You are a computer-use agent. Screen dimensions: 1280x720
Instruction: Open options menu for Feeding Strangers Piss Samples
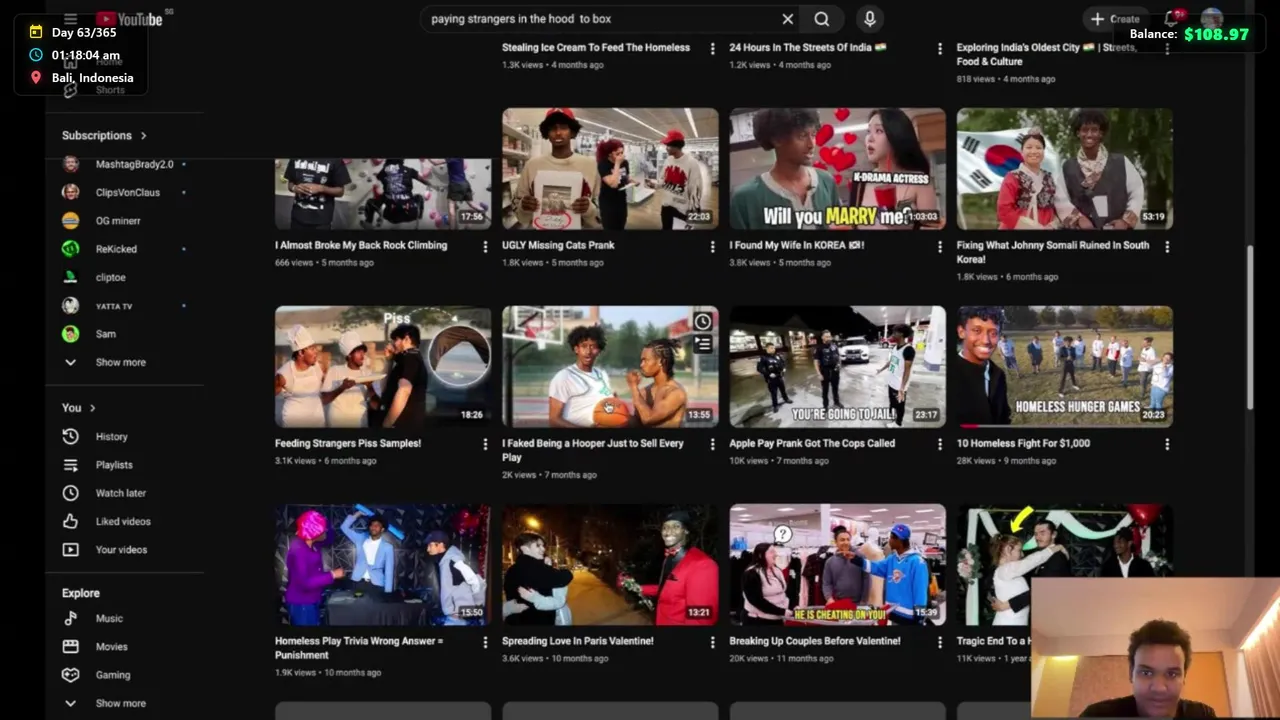pos(485,444)
